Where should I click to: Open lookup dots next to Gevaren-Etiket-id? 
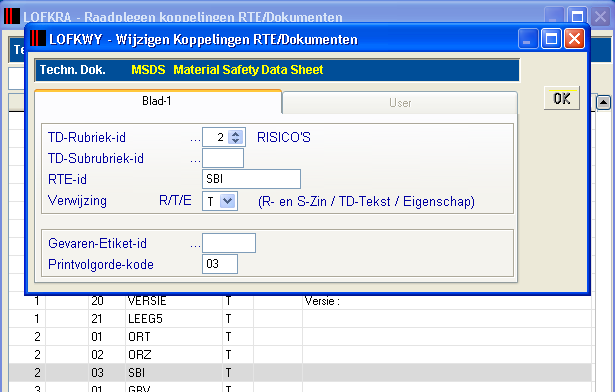point(195,246)
